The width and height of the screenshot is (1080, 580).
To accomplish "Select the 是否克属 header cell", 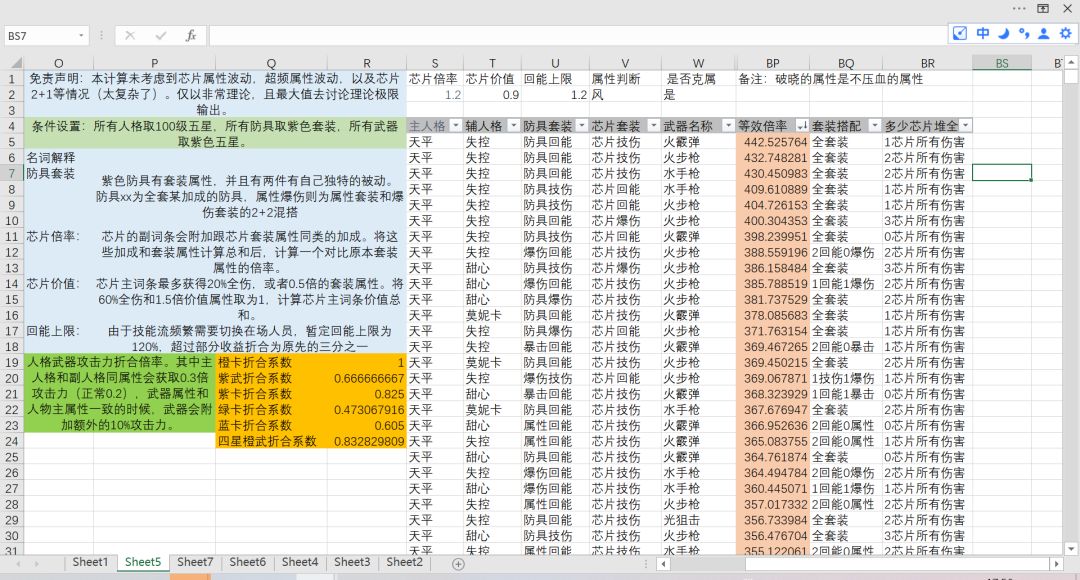I will 698,79.
